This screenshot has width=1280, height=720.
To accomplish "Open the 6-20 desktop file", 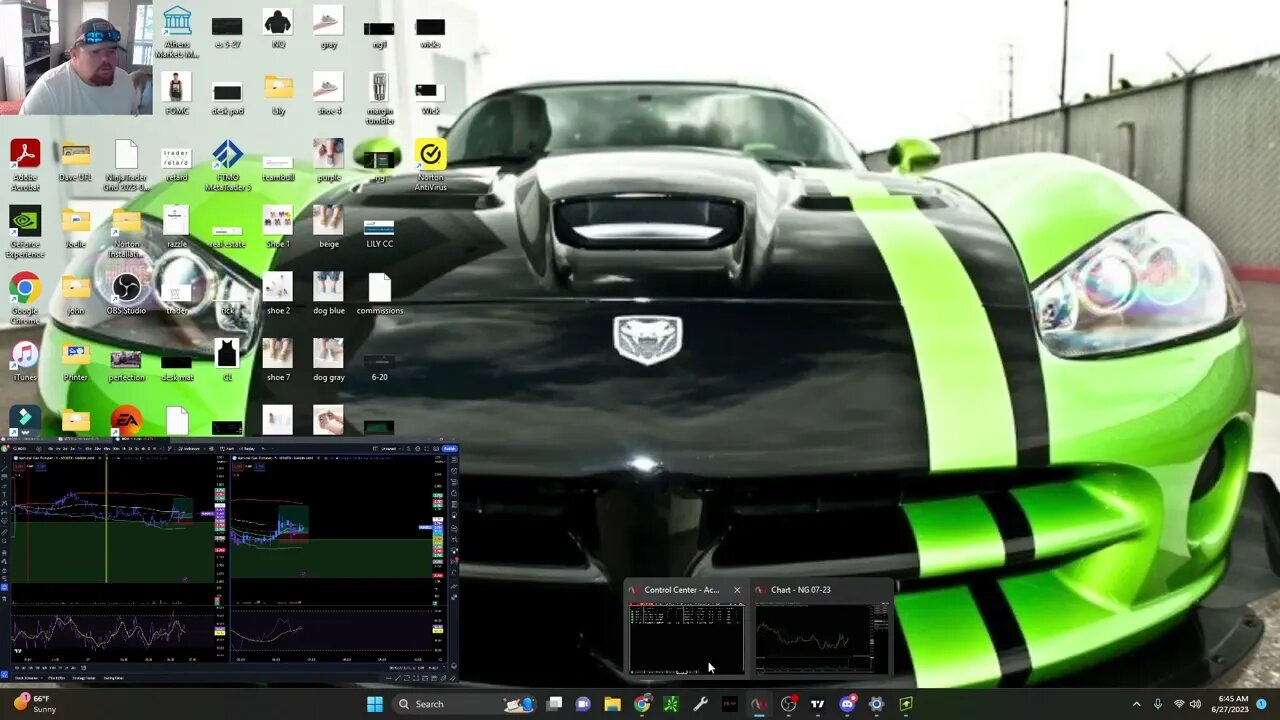I will (379, 368).
